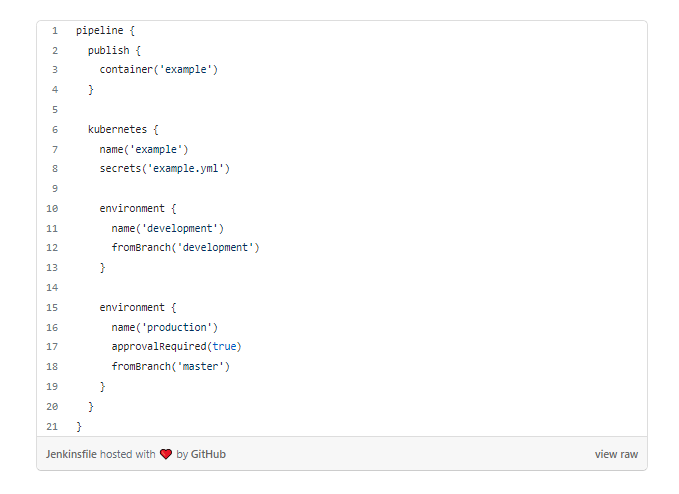Click fromBranch('development') code text

point(185,248)
